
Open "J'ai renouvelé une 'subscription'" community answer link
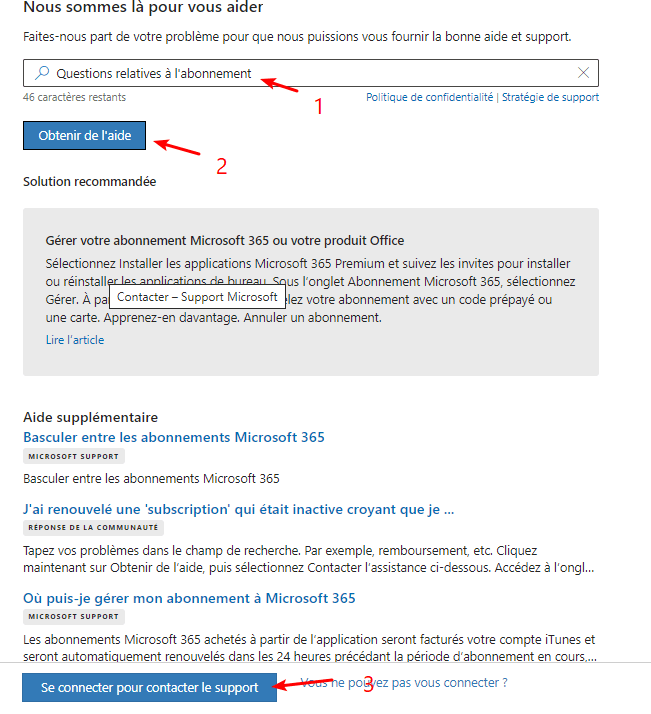239,509
